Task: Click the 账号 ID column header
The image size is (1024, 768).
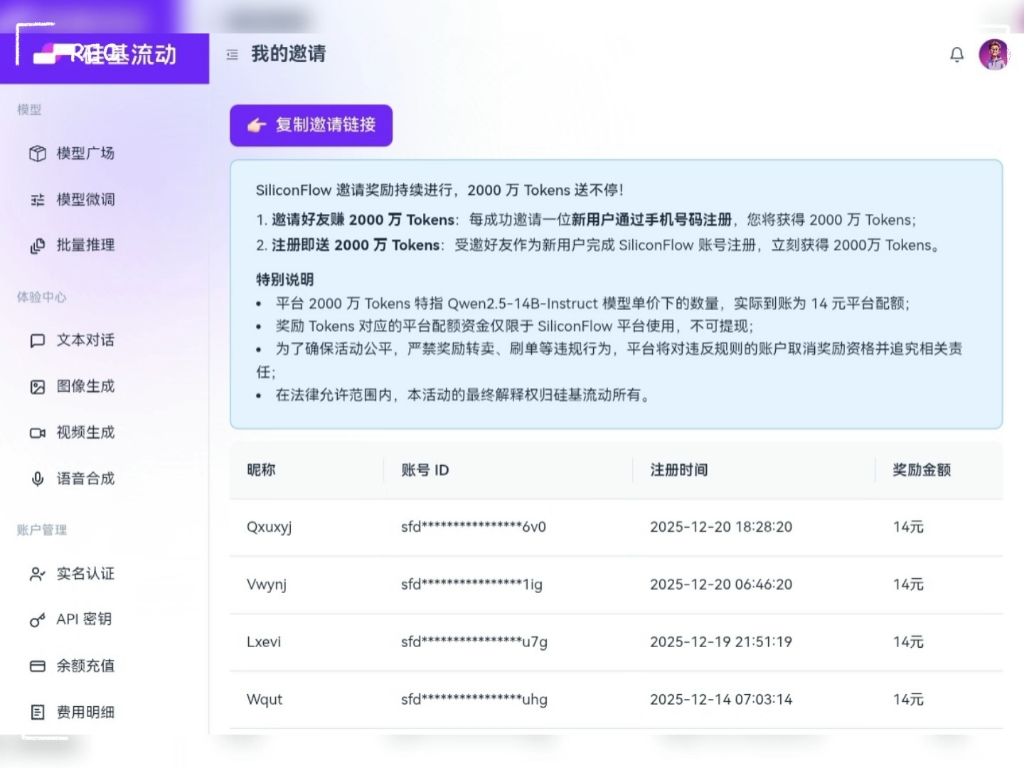Action: pyautogui.click(x=425, y=470)
